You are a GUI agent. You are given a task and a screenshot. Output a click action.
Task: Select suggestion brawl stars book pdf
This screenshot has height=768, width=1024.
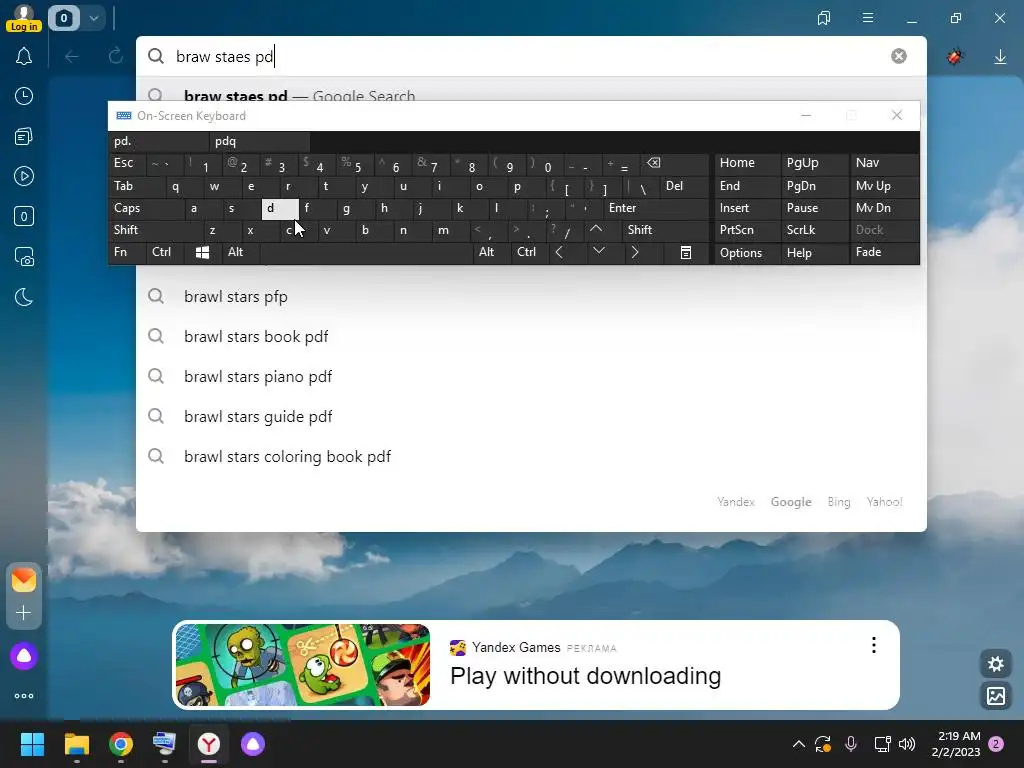(531, 336)
